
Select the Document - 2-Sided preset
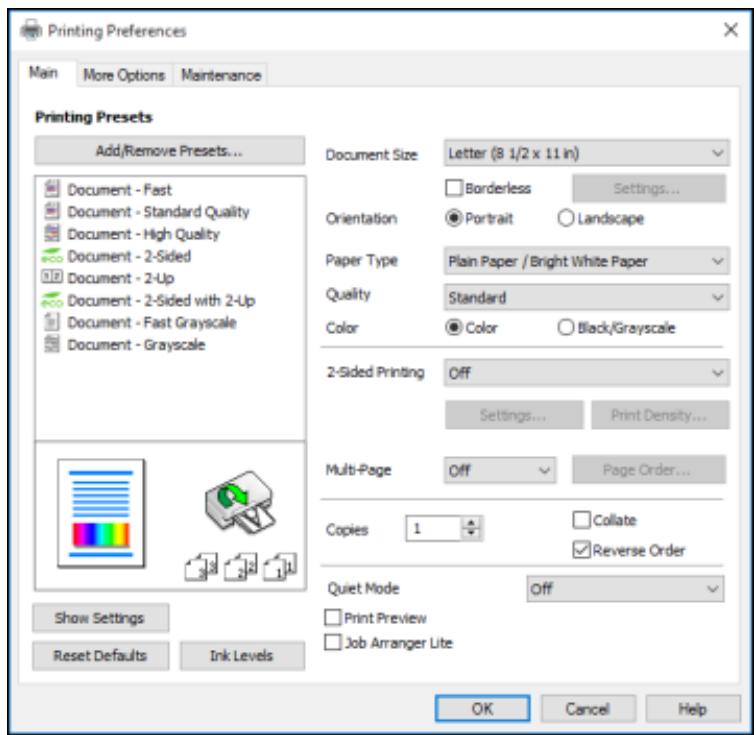pyautogui.click(x=129, y=256)
